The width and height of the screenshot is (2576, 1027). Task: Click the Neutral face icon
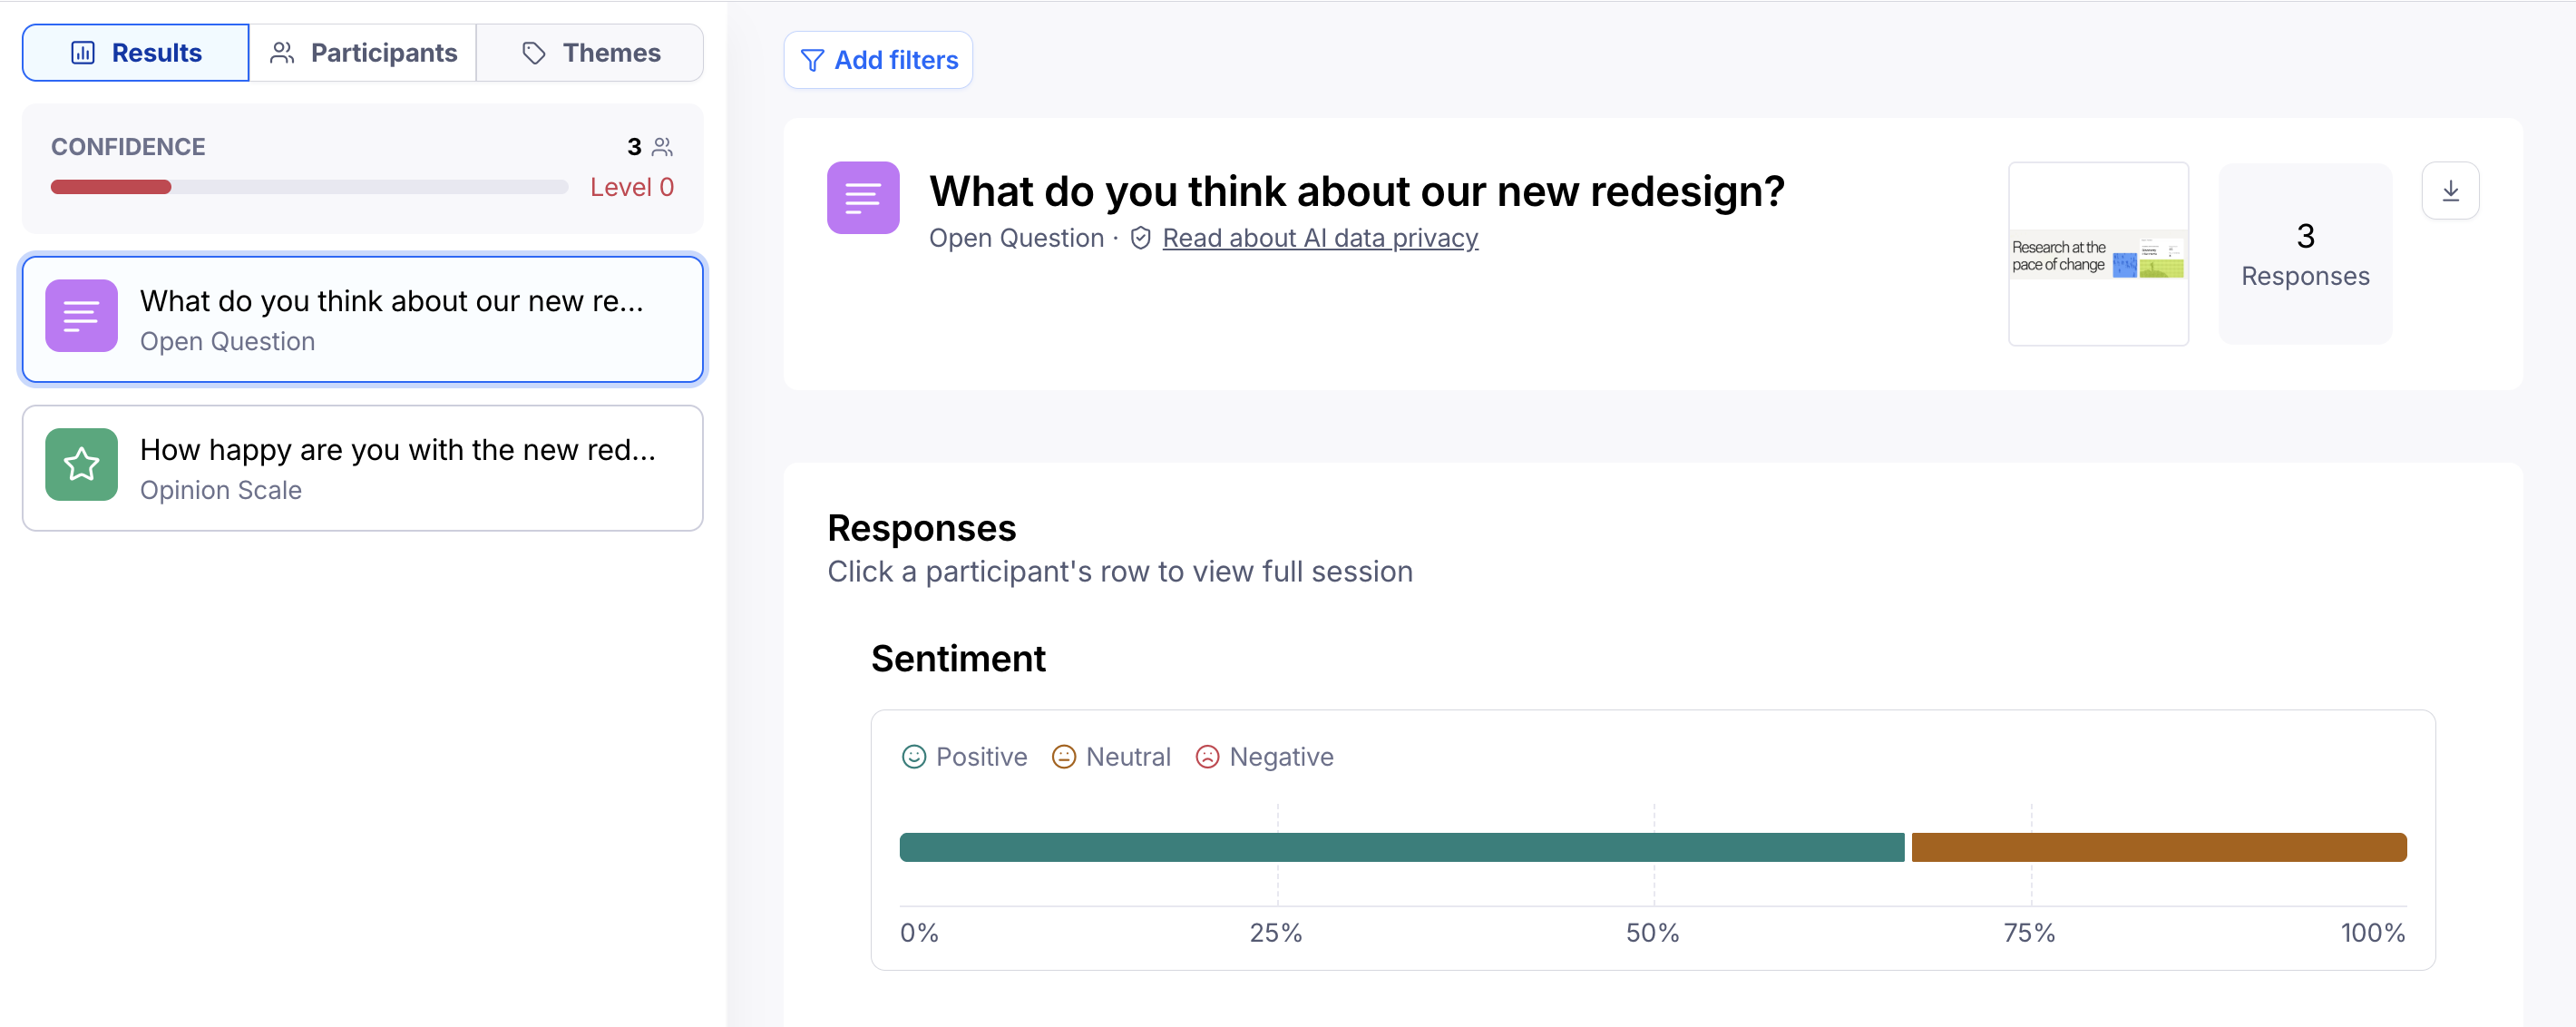(1063, 757)
